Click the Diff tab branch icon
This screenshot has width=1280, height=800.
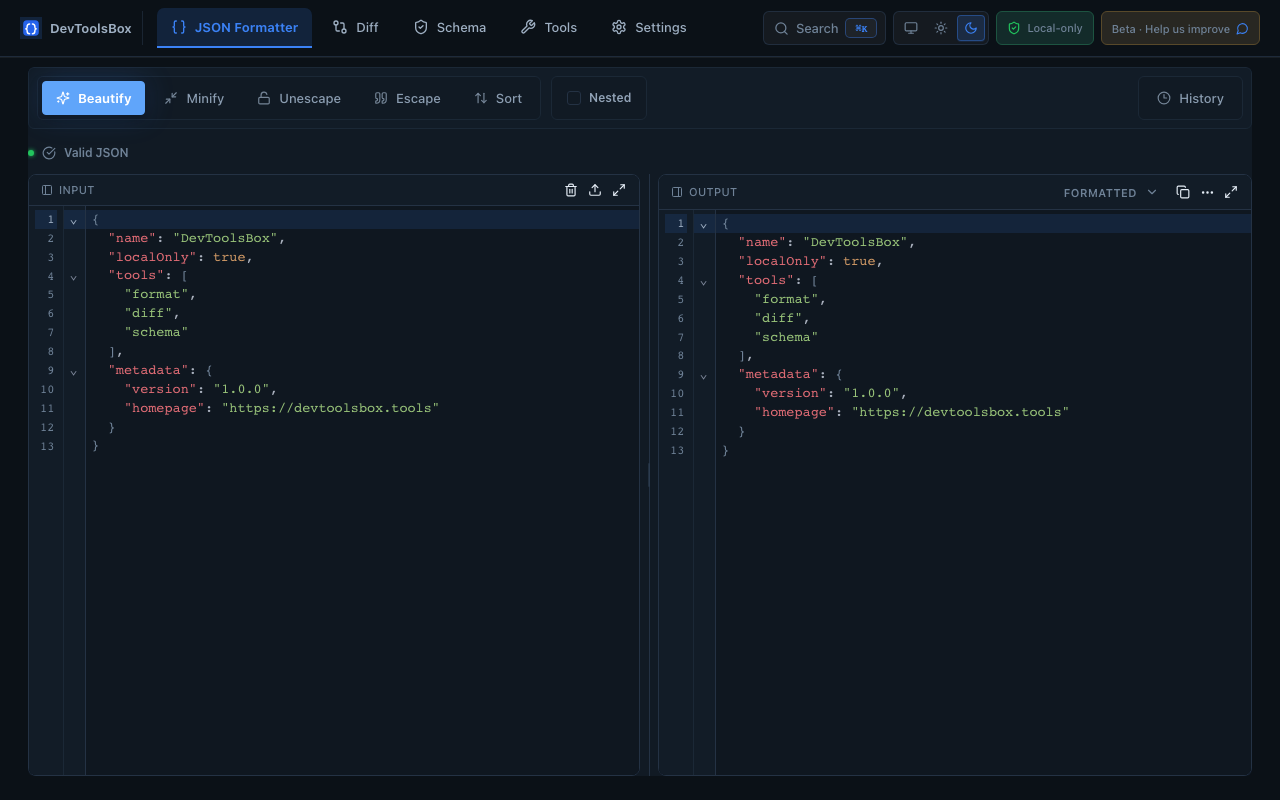(x=340, y=28)
